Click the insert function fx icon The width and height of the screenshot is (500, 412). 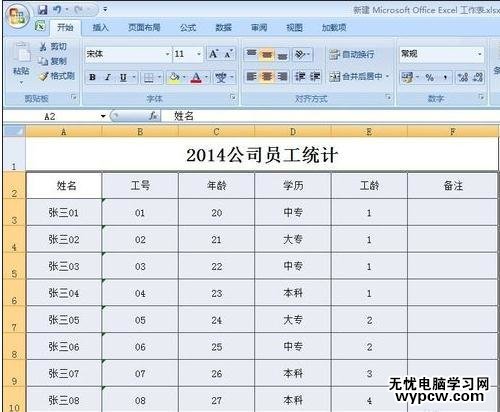tap(153, 116)
